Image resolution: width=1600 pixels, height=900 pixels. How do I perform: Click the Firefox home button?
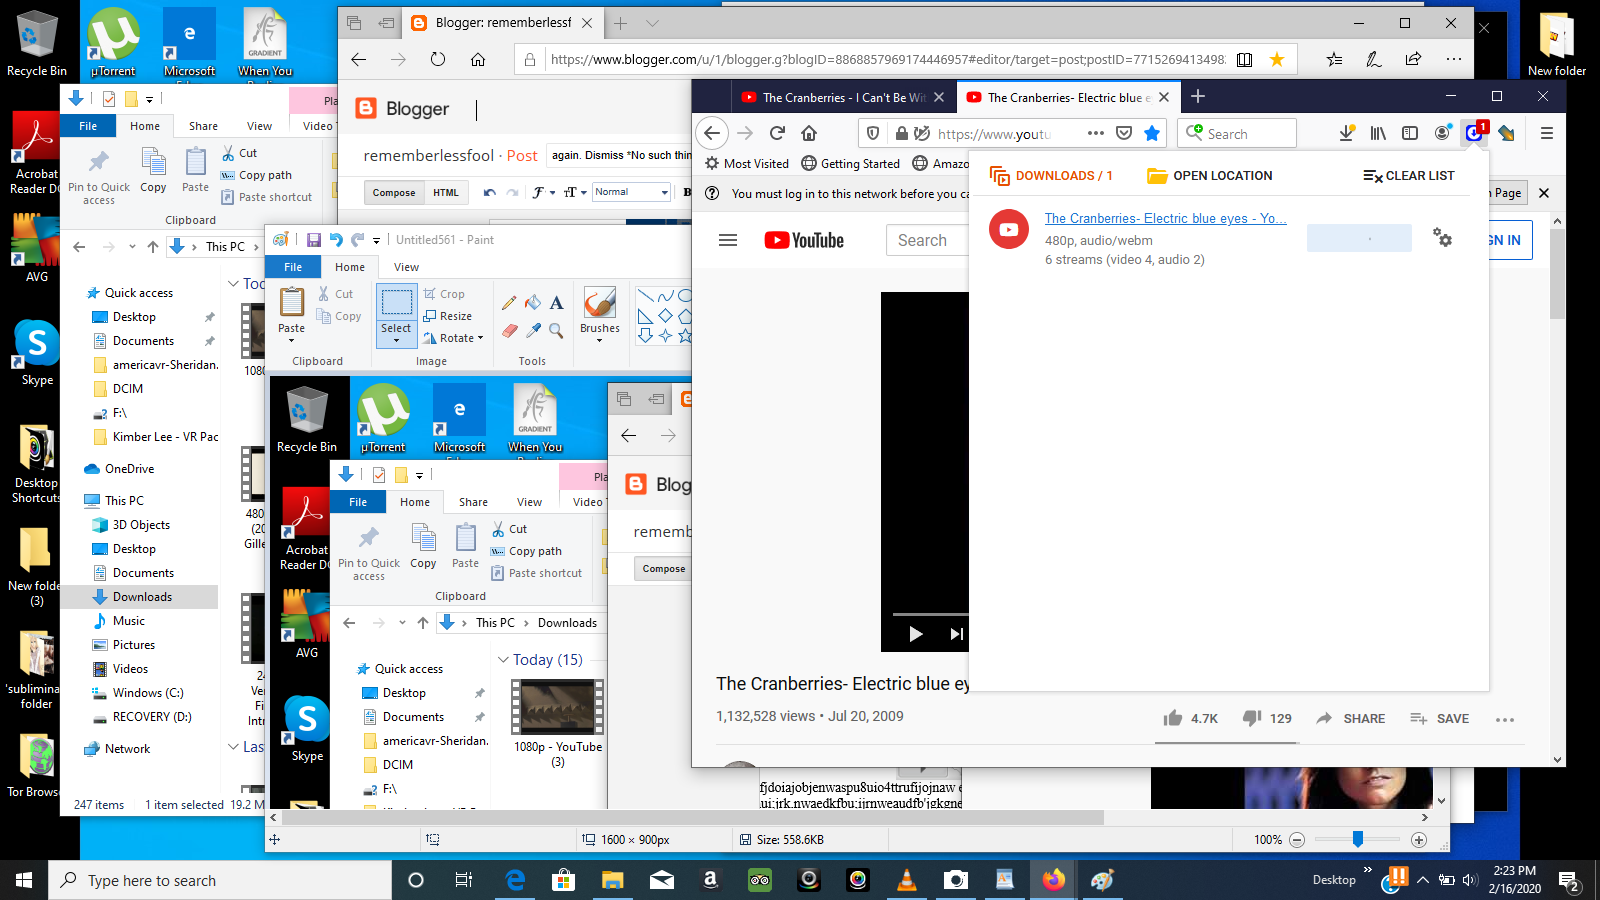pyautogui.click(x=809, y=133)
